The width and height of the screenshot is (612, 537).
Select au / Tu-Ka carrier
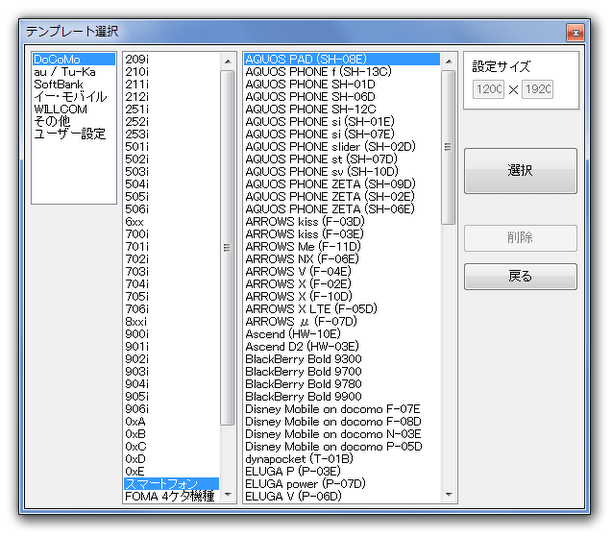tap(74, 72)
